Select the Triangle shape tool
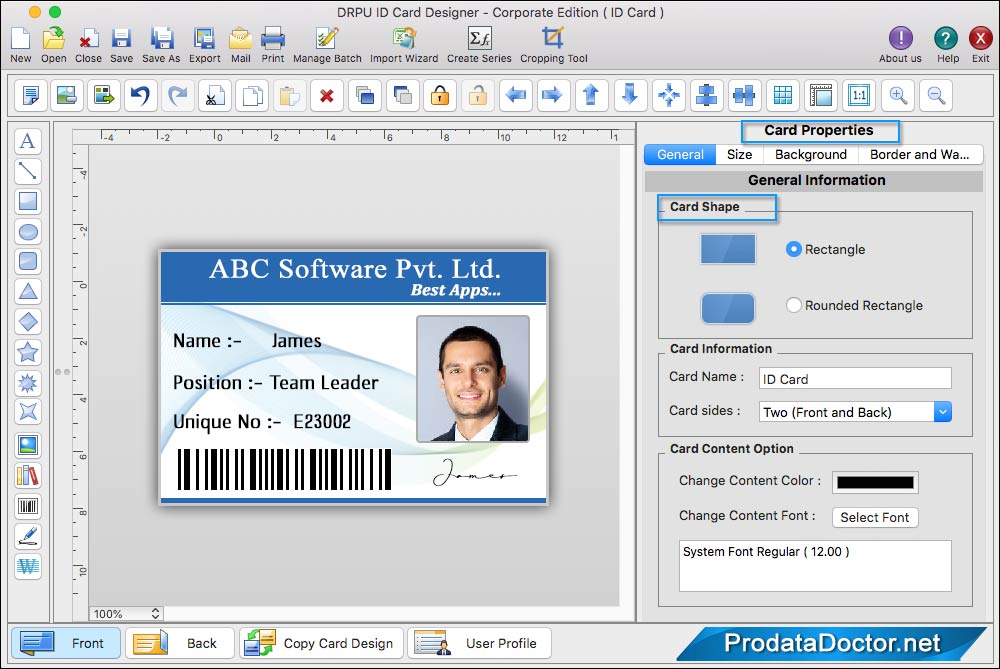Viewport: 1000px width, 669px height. (x=27, y=291)
